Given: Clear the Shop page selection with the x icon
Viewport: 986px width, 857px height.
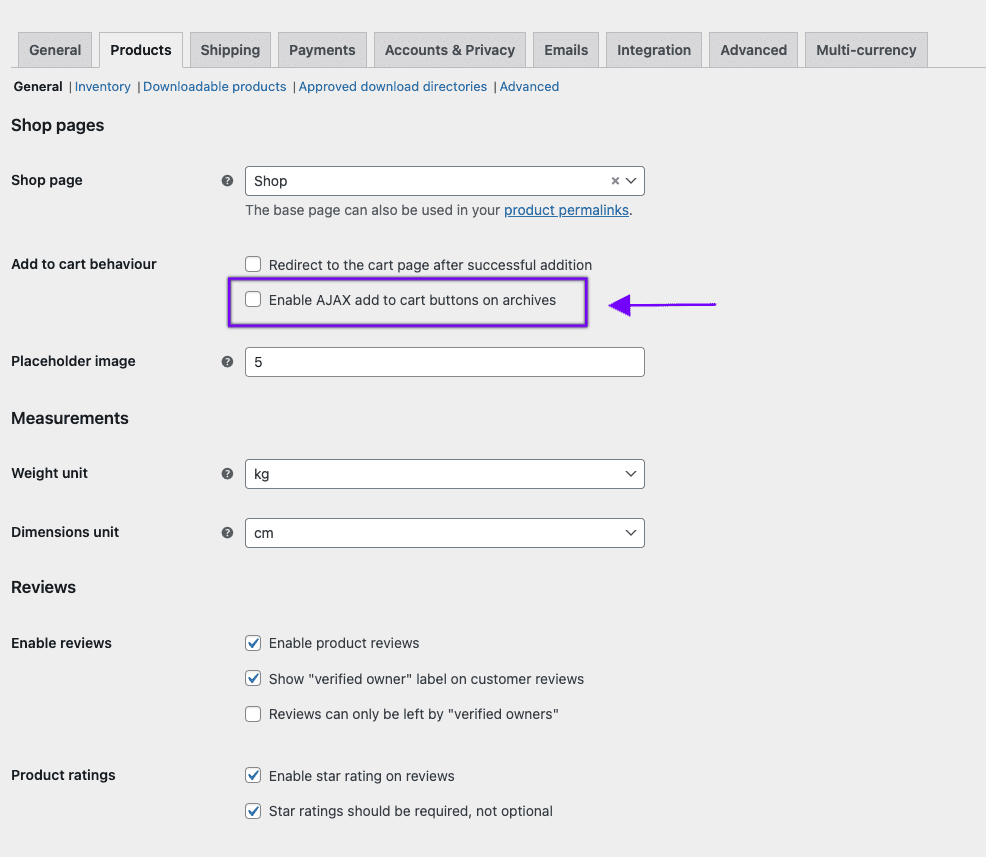Looking at the screenshot, I should (615, 181).
